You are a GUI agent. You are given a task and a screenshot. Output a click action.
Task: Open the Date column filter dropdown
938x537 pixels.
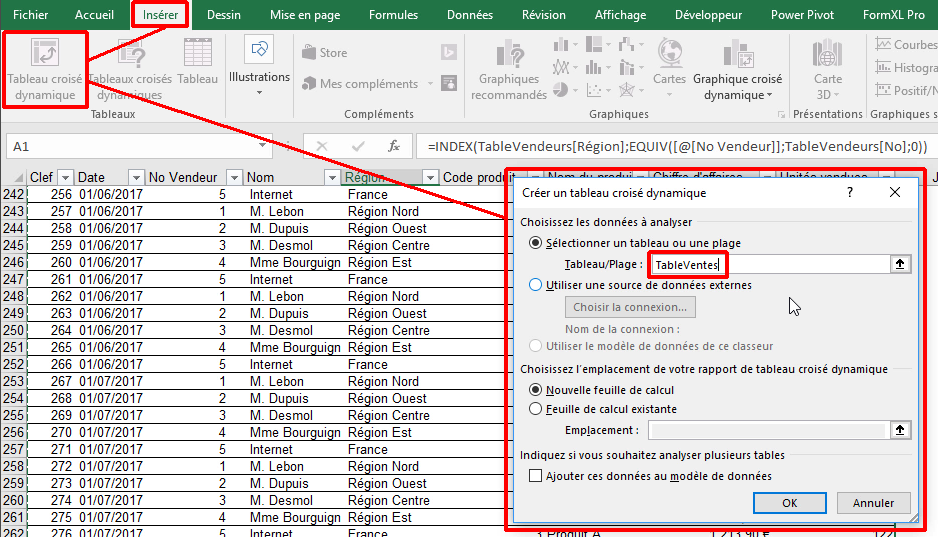(136, 177)
